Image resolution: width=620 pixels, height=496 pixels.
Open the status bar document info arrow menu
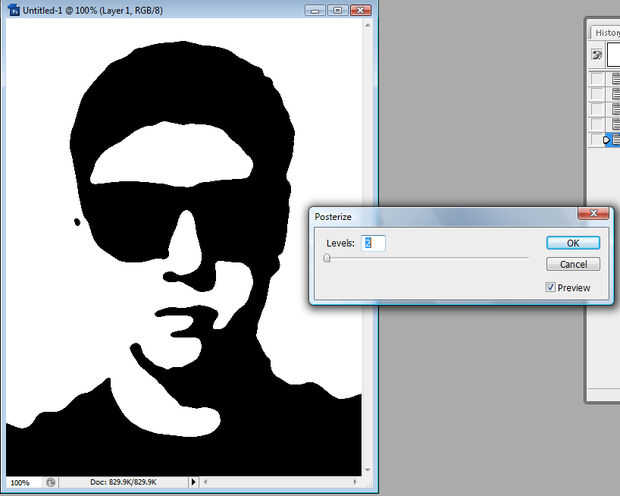click(x=193, y=482)
